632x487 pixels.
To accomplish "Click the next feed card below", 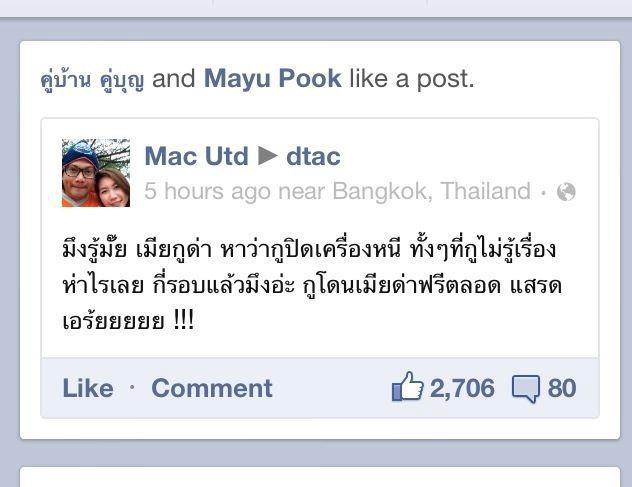I will (320, 477).
